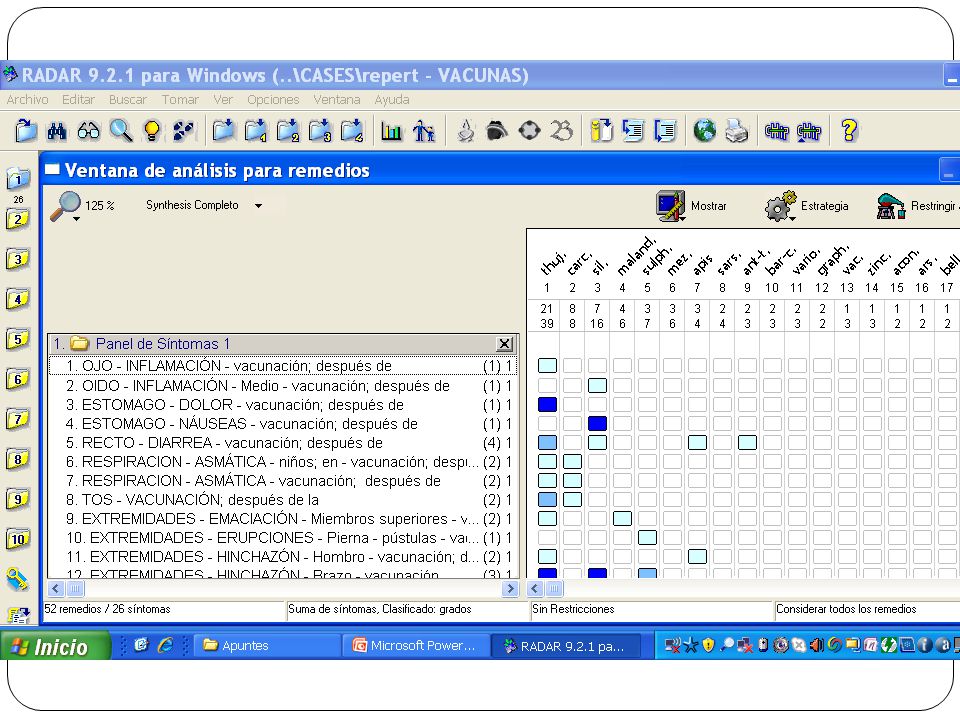
Task: Click the '52 remedios / 26 síntomas' status field
Action: 163,609
